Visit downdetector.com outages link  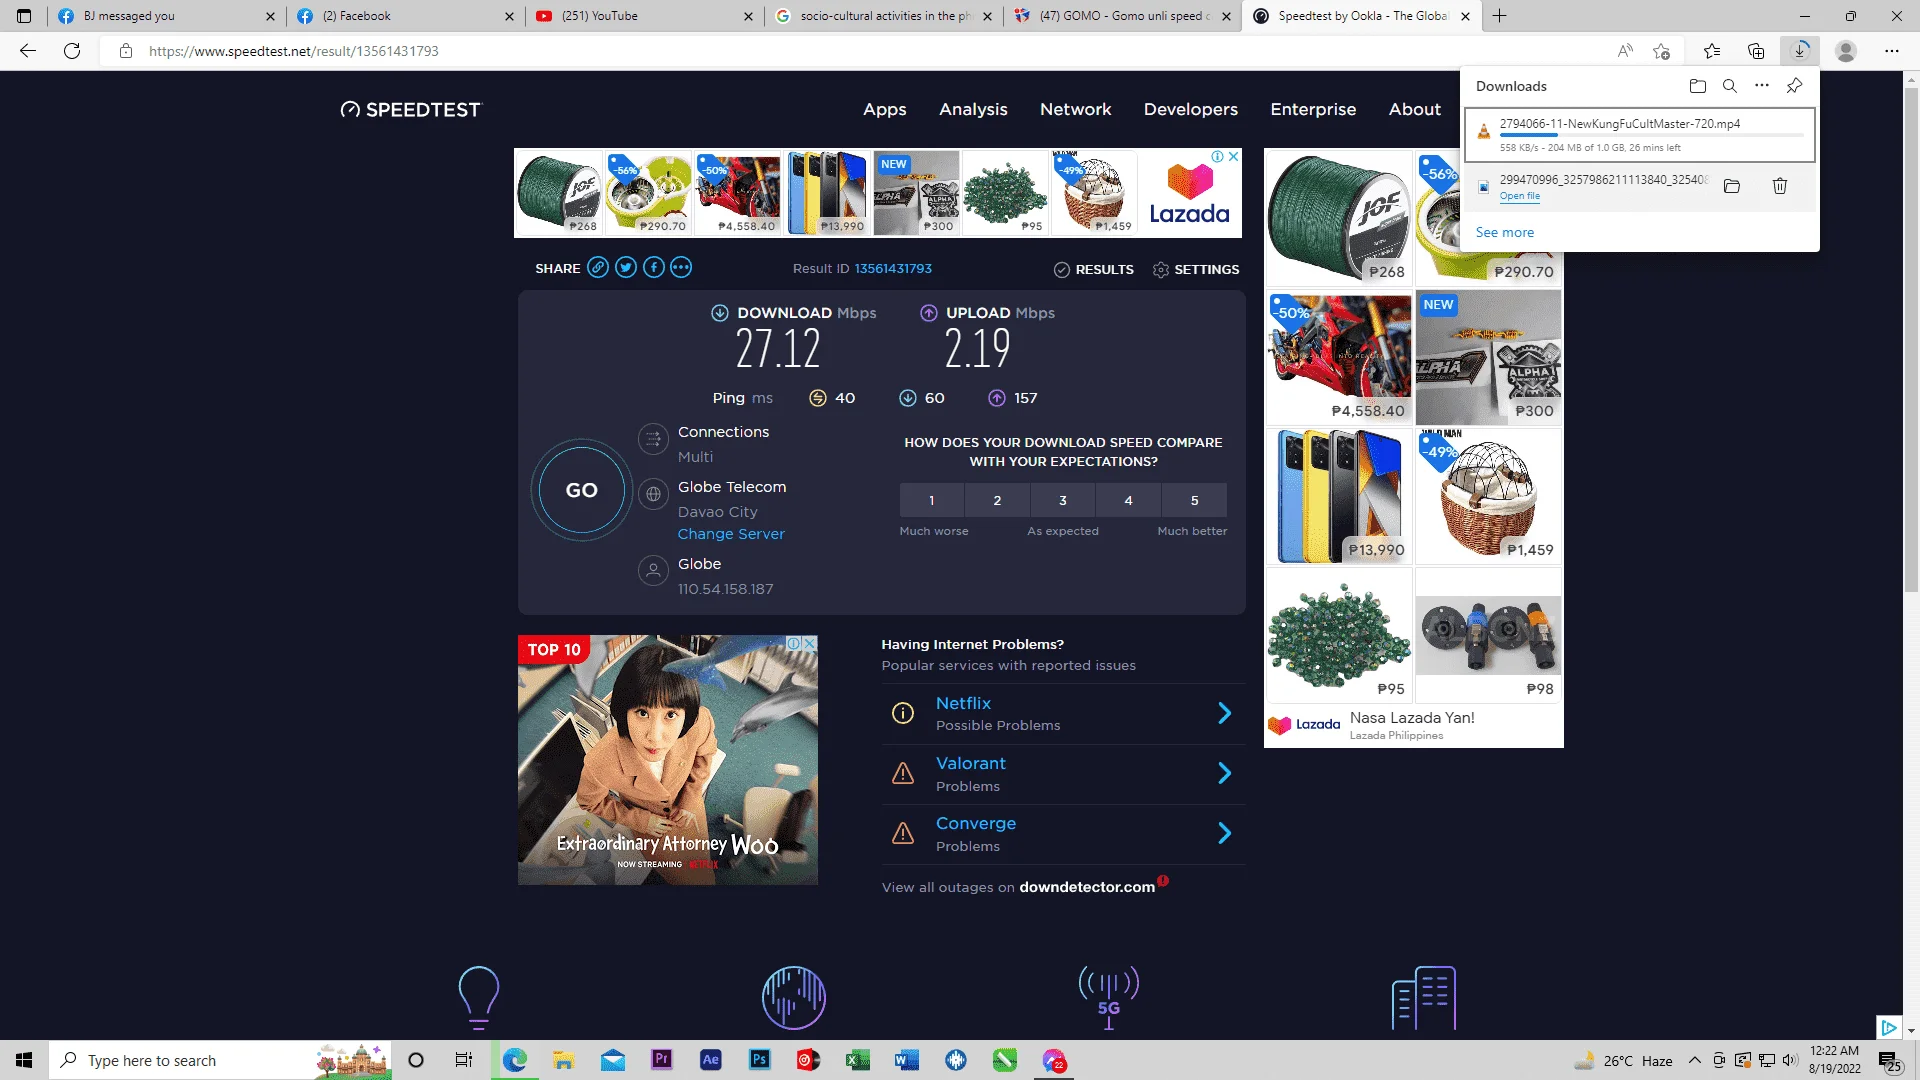[1087, 887]
